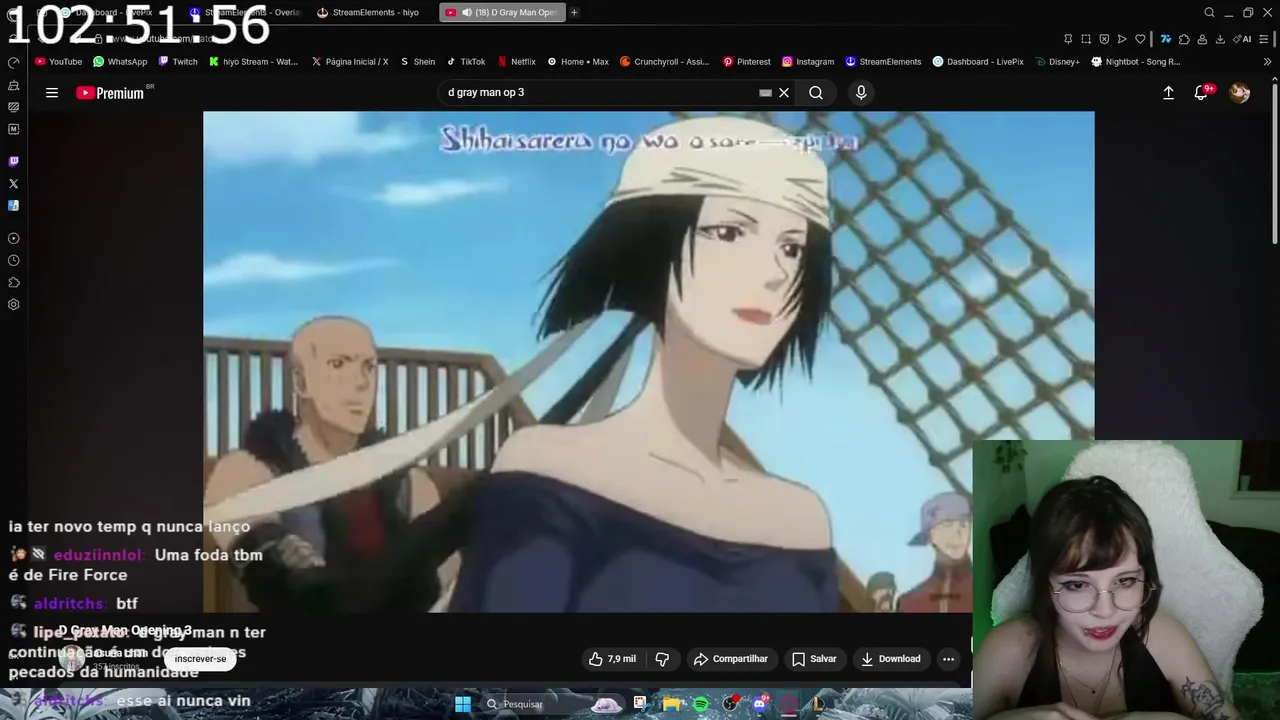The height and width of the screenshot is (720, 1280).
Task: Open the Disney+ bookmark
Action: coord(1057,62)
